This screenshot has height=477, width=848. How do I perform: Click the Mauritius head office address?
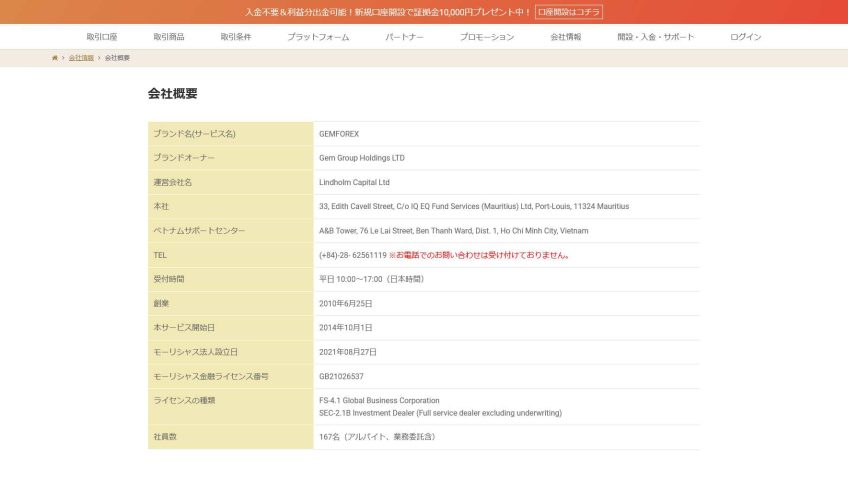[474, 206]
